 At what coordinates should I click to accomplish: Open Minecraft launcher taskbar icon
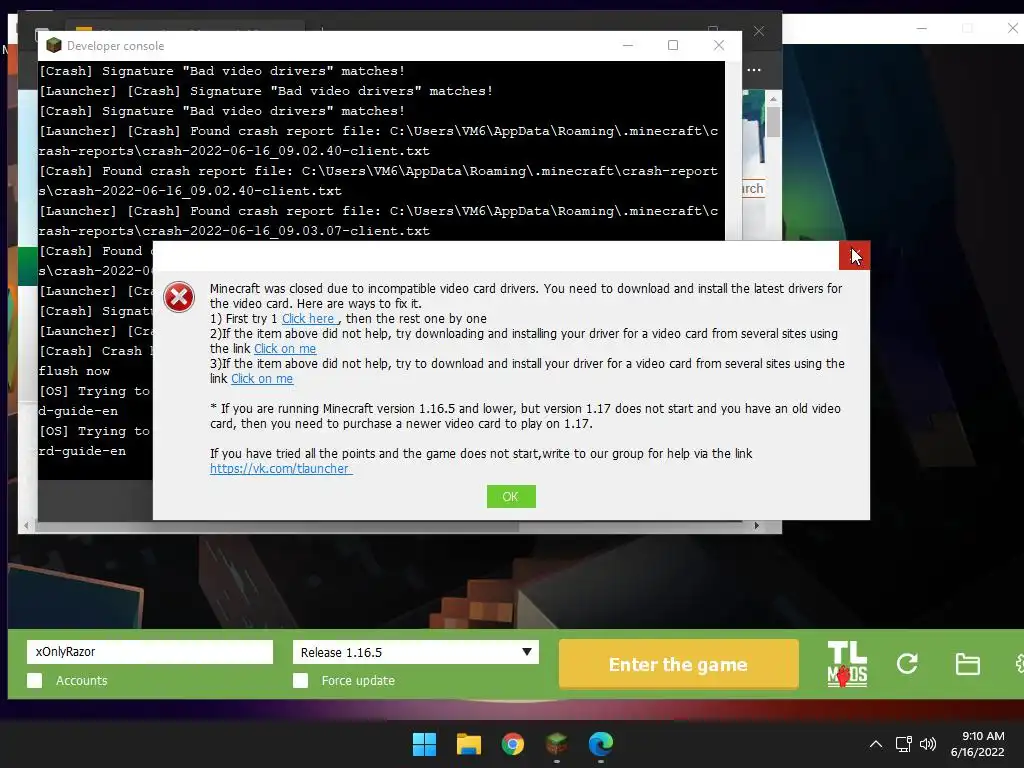click(x=556, y=744)
